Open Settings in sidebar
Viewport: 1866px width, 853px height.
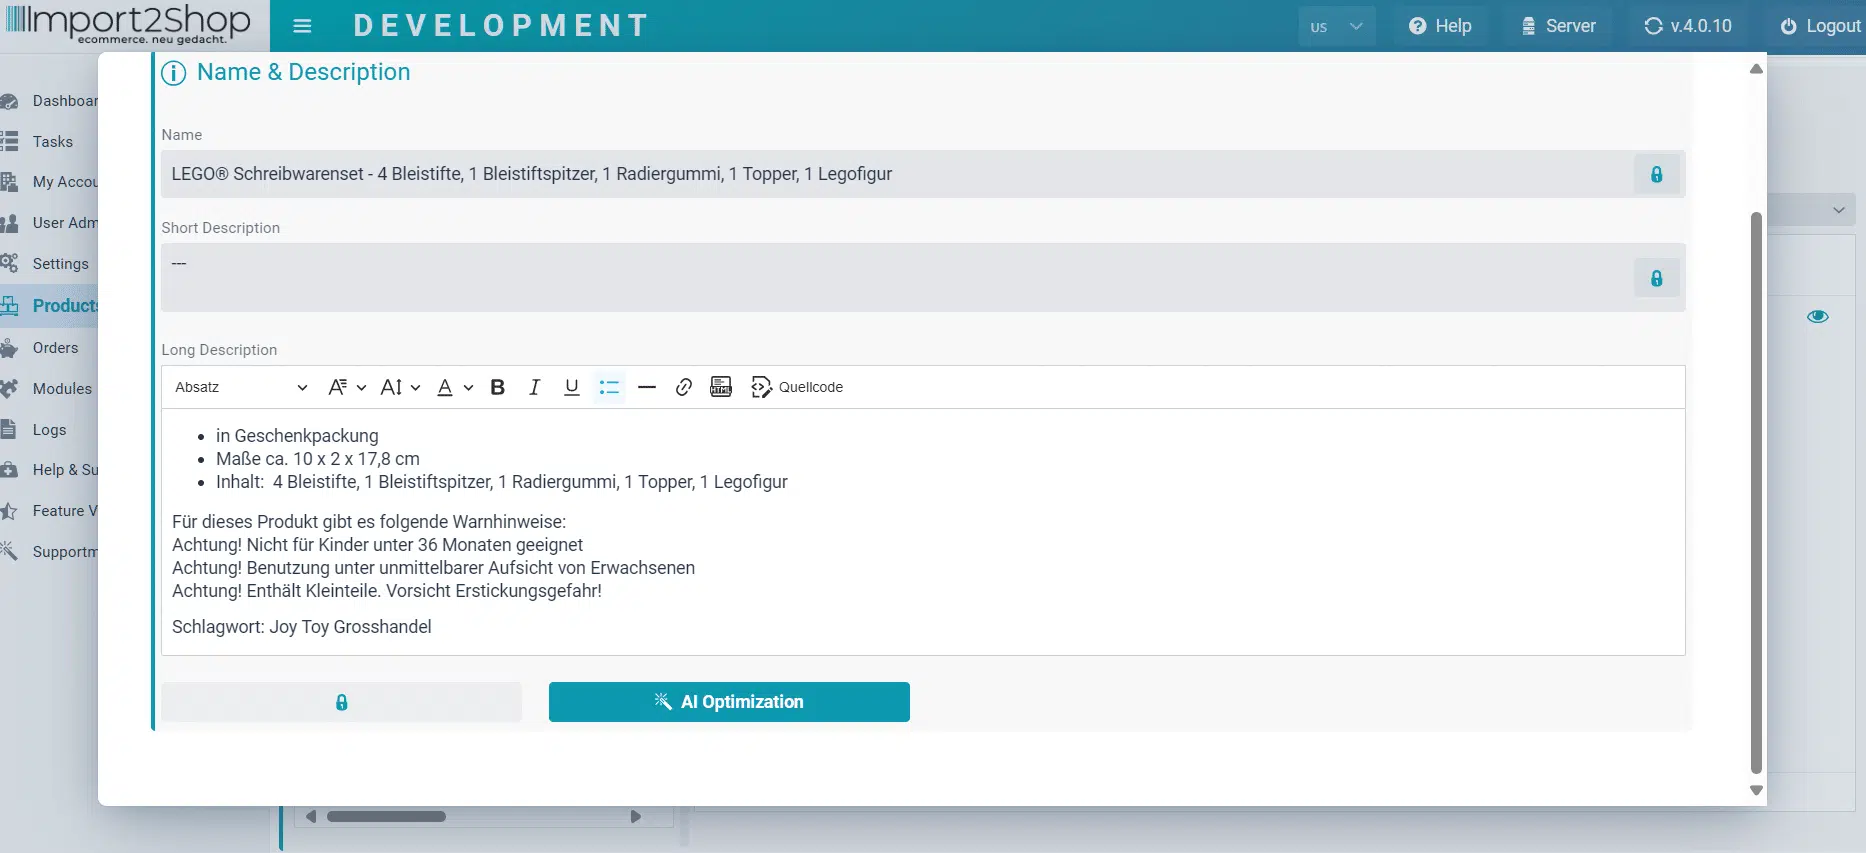pyautogui.click(x=49, y=264)
